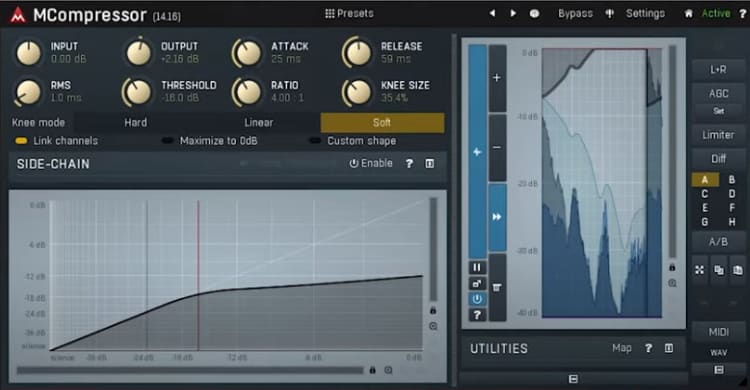Select preset slot A
The image size is (750, 390).
[x=705, y=180]
